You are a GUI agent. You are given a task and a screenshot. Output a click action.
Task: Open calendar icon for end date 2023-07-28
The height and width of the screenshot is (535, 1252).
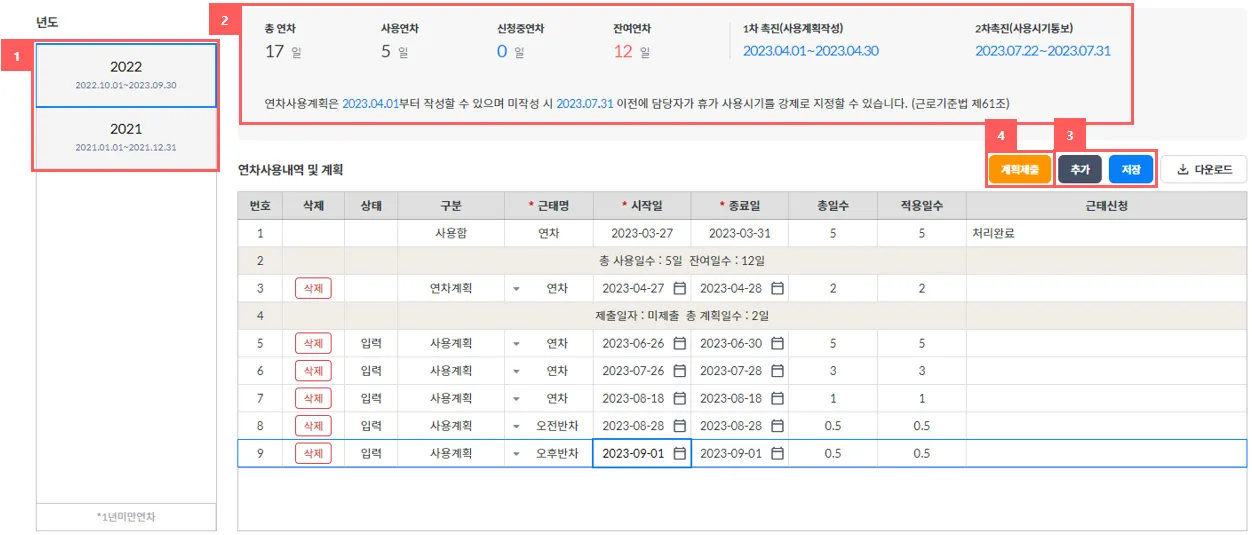pos(777,371)
